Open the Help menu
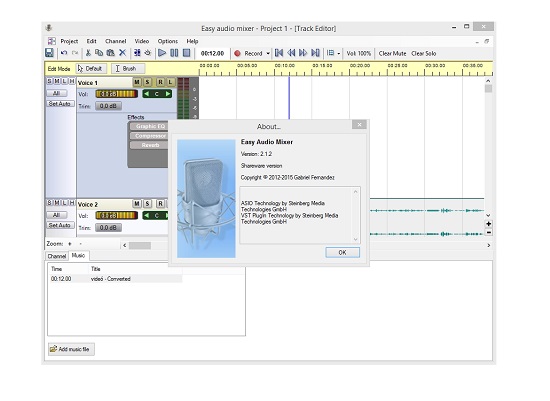550x401 pixels. click(x=192, y=41)
